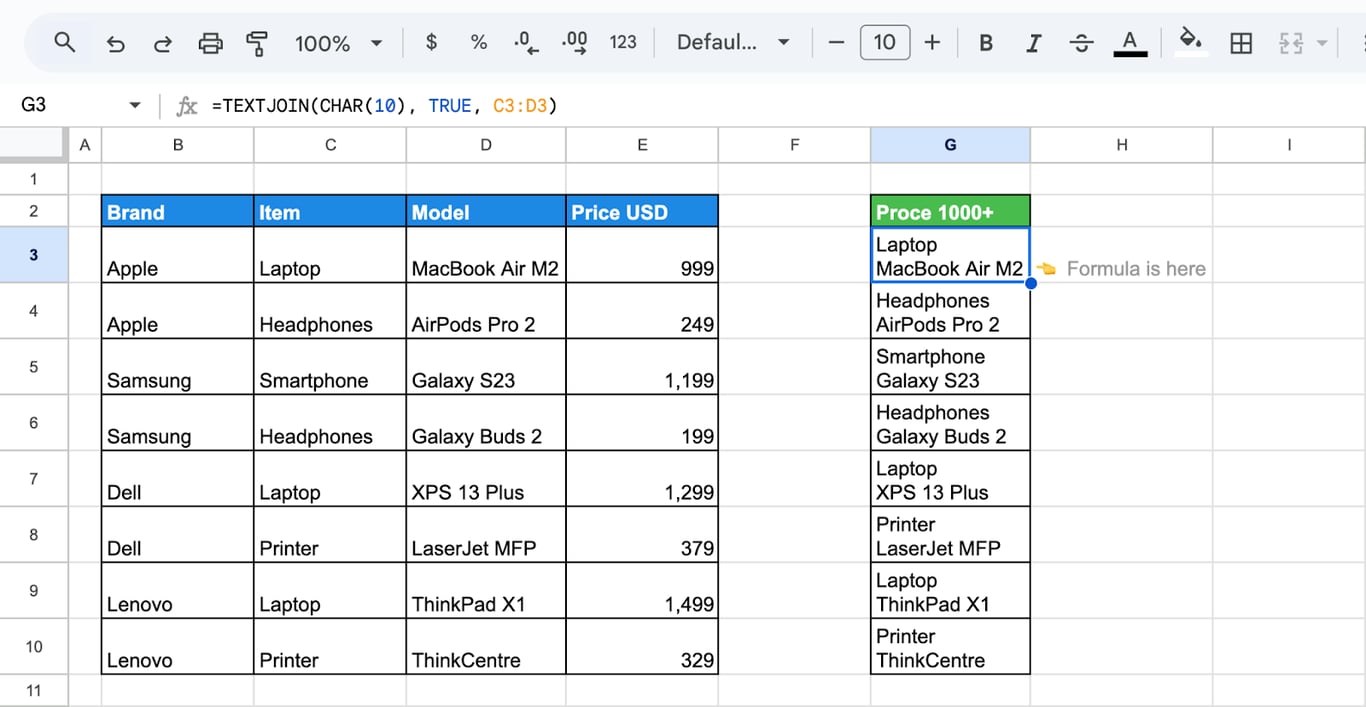The width and height of the screenshot is (1366, 707).
Task: Select the cell with price 249
Action: [x=642, y=311]
